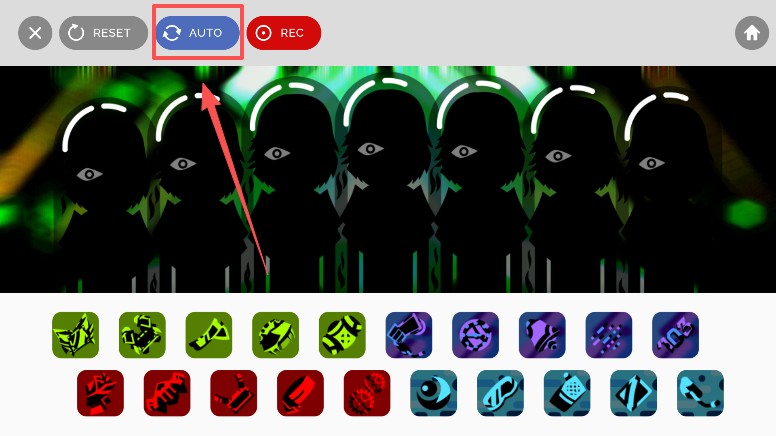Start recording with the REC button
Screen dimensions: 776x436
click(x=284, y=33)
